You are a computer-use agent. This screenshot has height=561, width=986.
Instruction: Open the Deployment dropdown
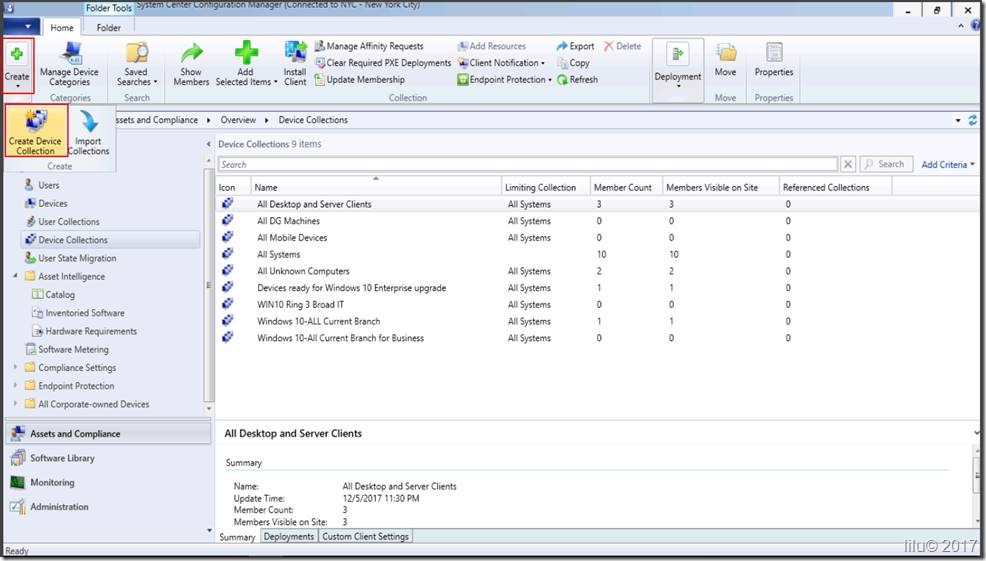(677, 68)
